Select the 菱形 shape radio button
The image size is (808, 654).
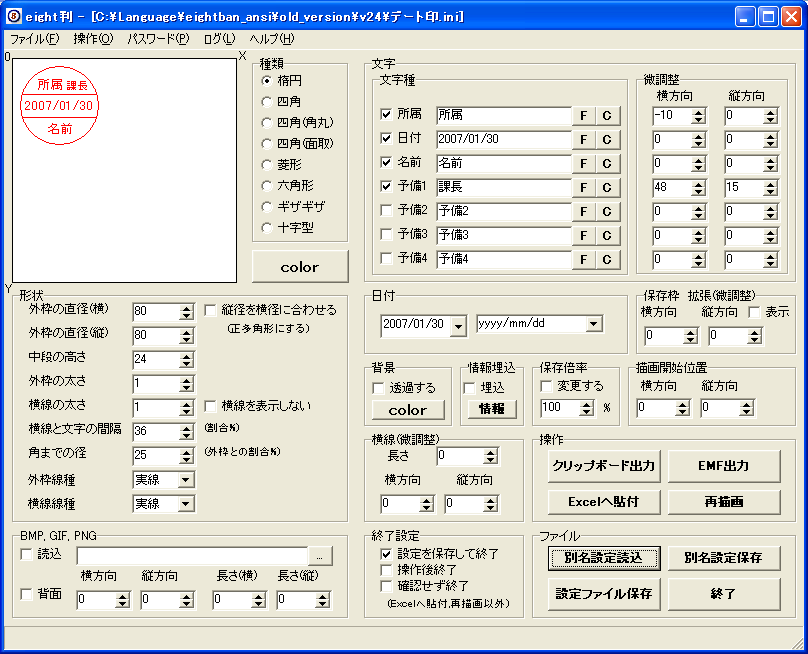pyautogui.click(x=266, y=165)
